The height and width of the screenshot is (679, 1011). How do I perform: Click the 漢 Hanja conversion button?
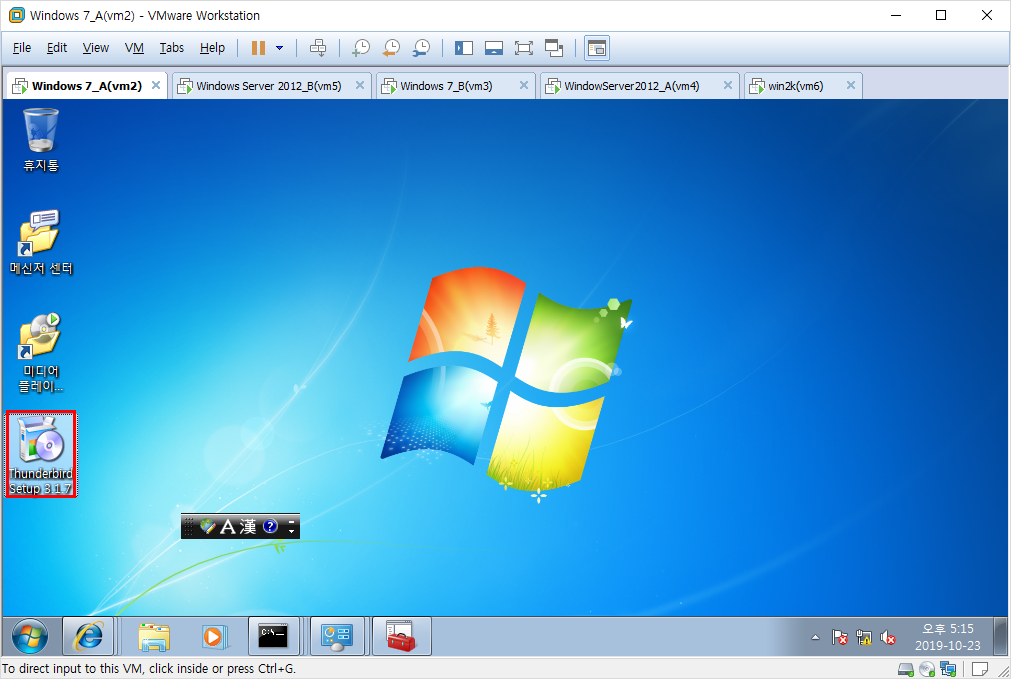pos(248,527)
